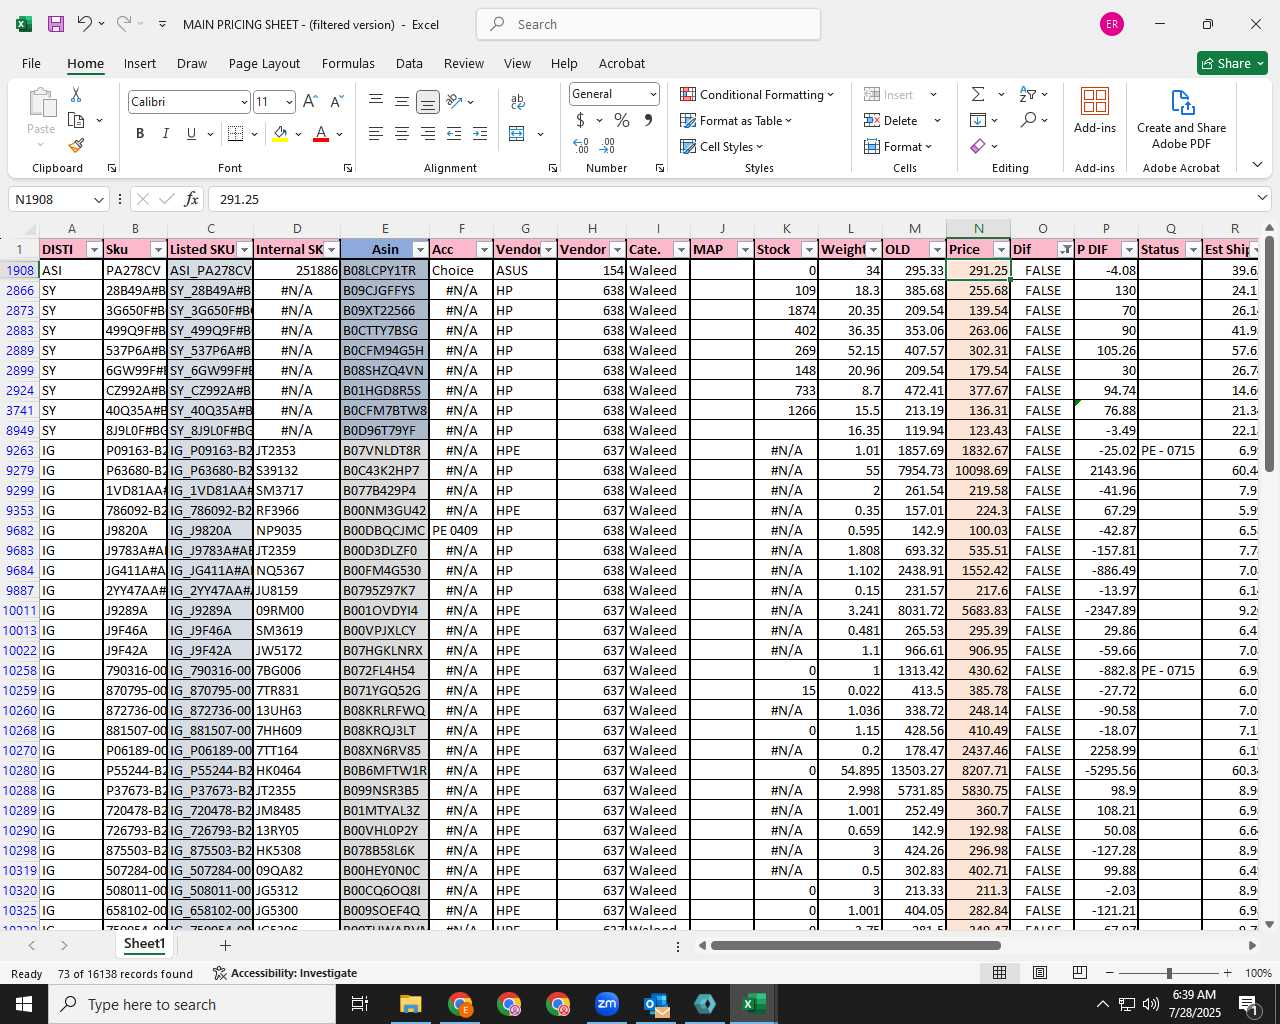Decrease font size with the smaller A
1280x1024 pixels.
(336, 101)
